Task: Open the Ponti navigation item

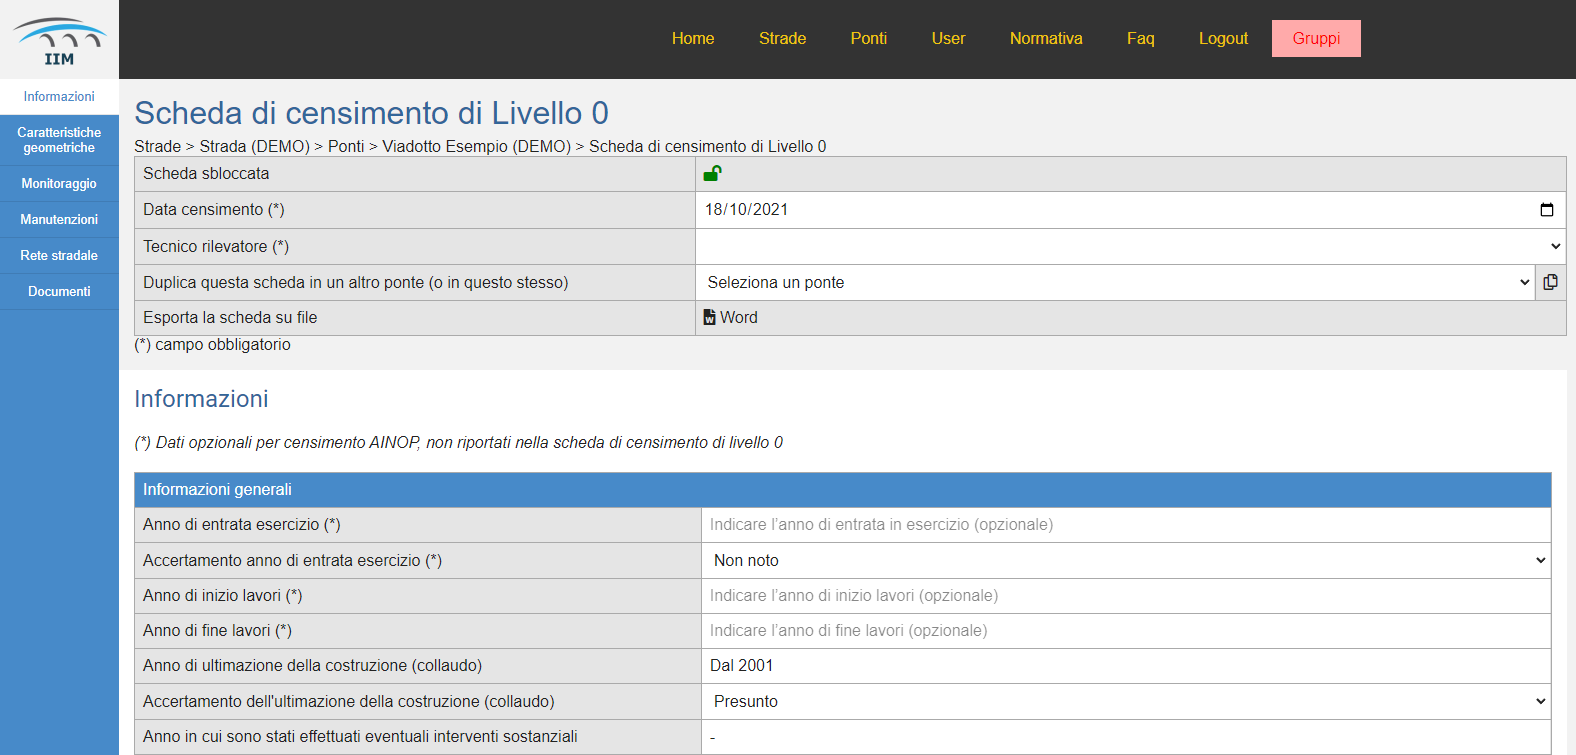Action: click(x=868, y=39)
